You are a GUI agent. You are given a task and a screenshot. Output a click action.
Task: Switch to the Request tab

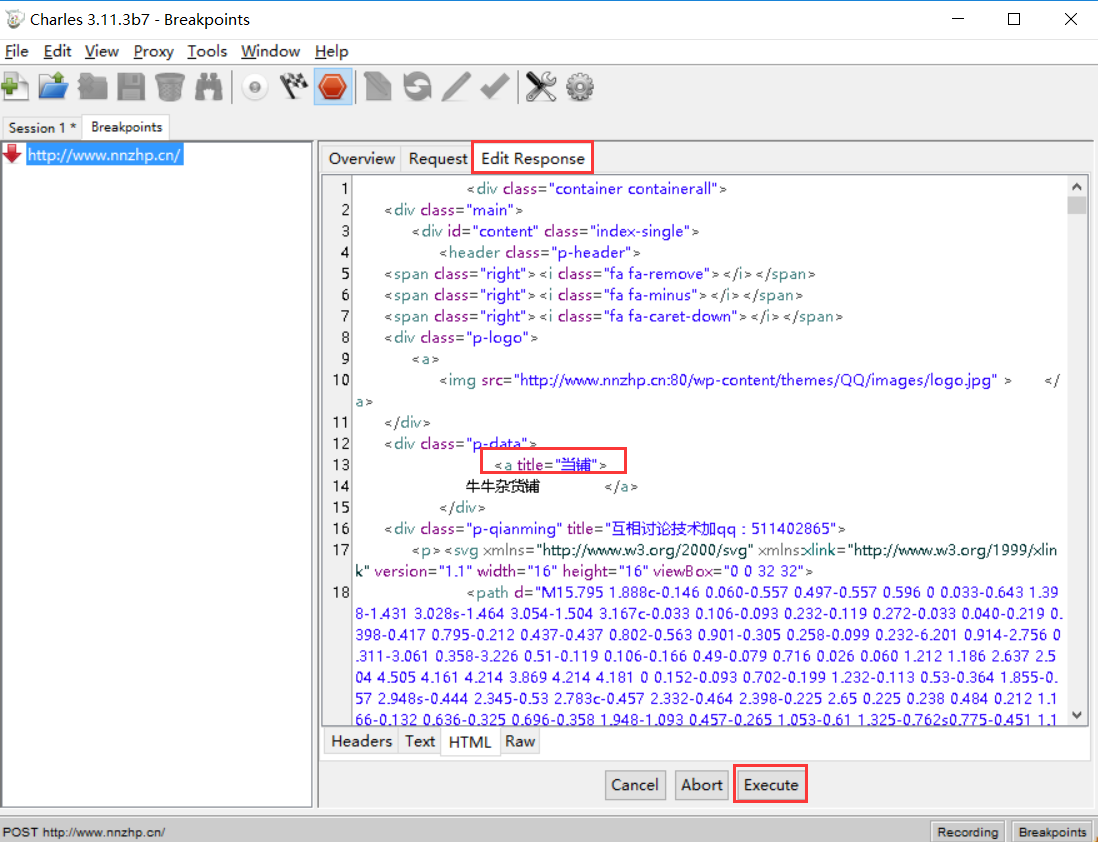point(438,158)
